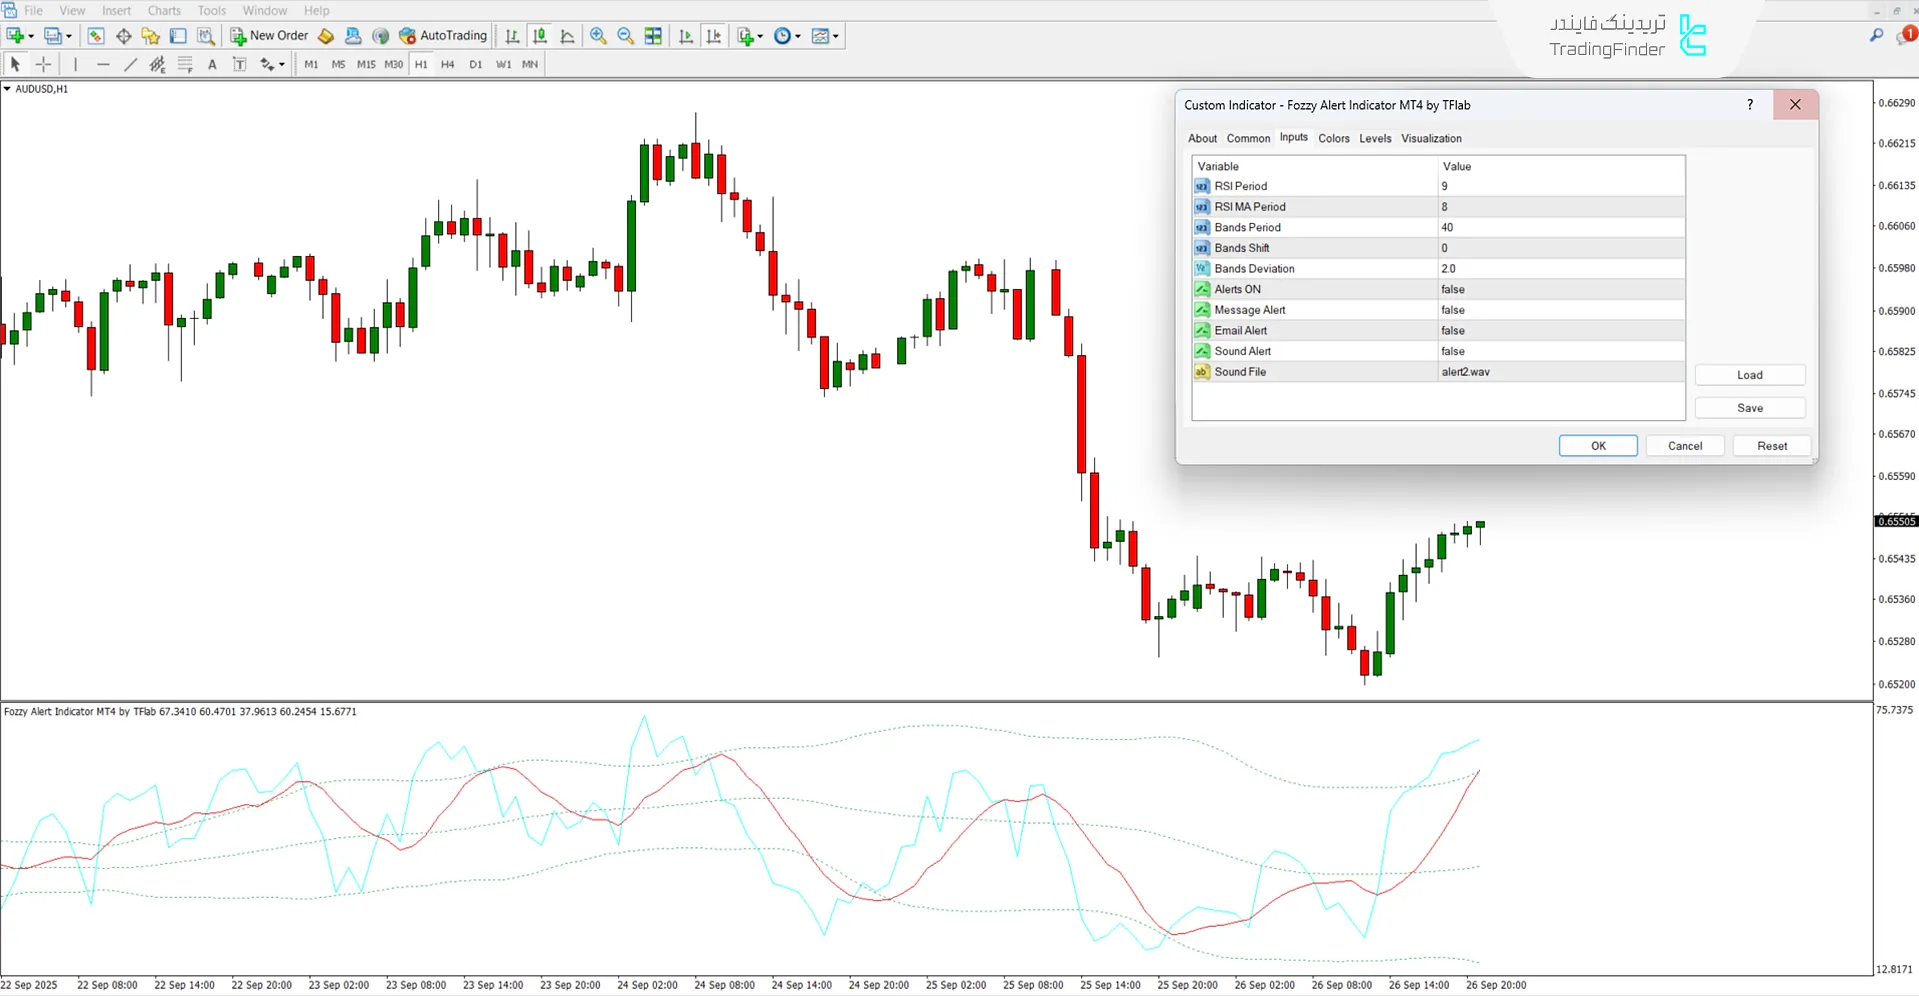Draw a horizontal line tool
The width and height of the screenshot is (1919, 996).
(103, 64)
